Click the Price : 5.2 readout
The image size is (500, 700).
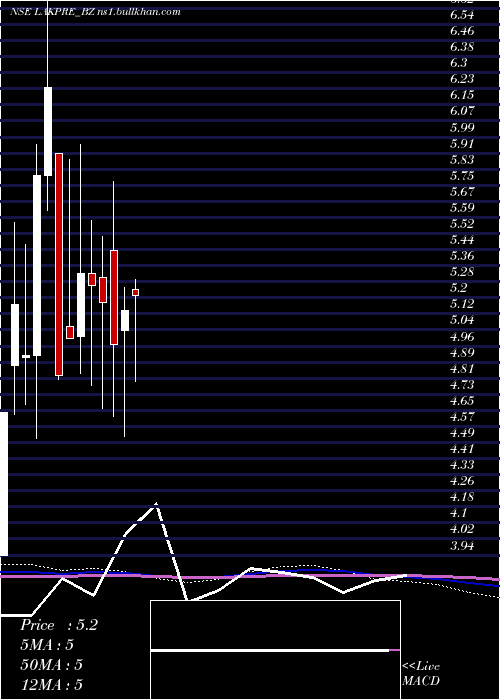pos(58,625)
